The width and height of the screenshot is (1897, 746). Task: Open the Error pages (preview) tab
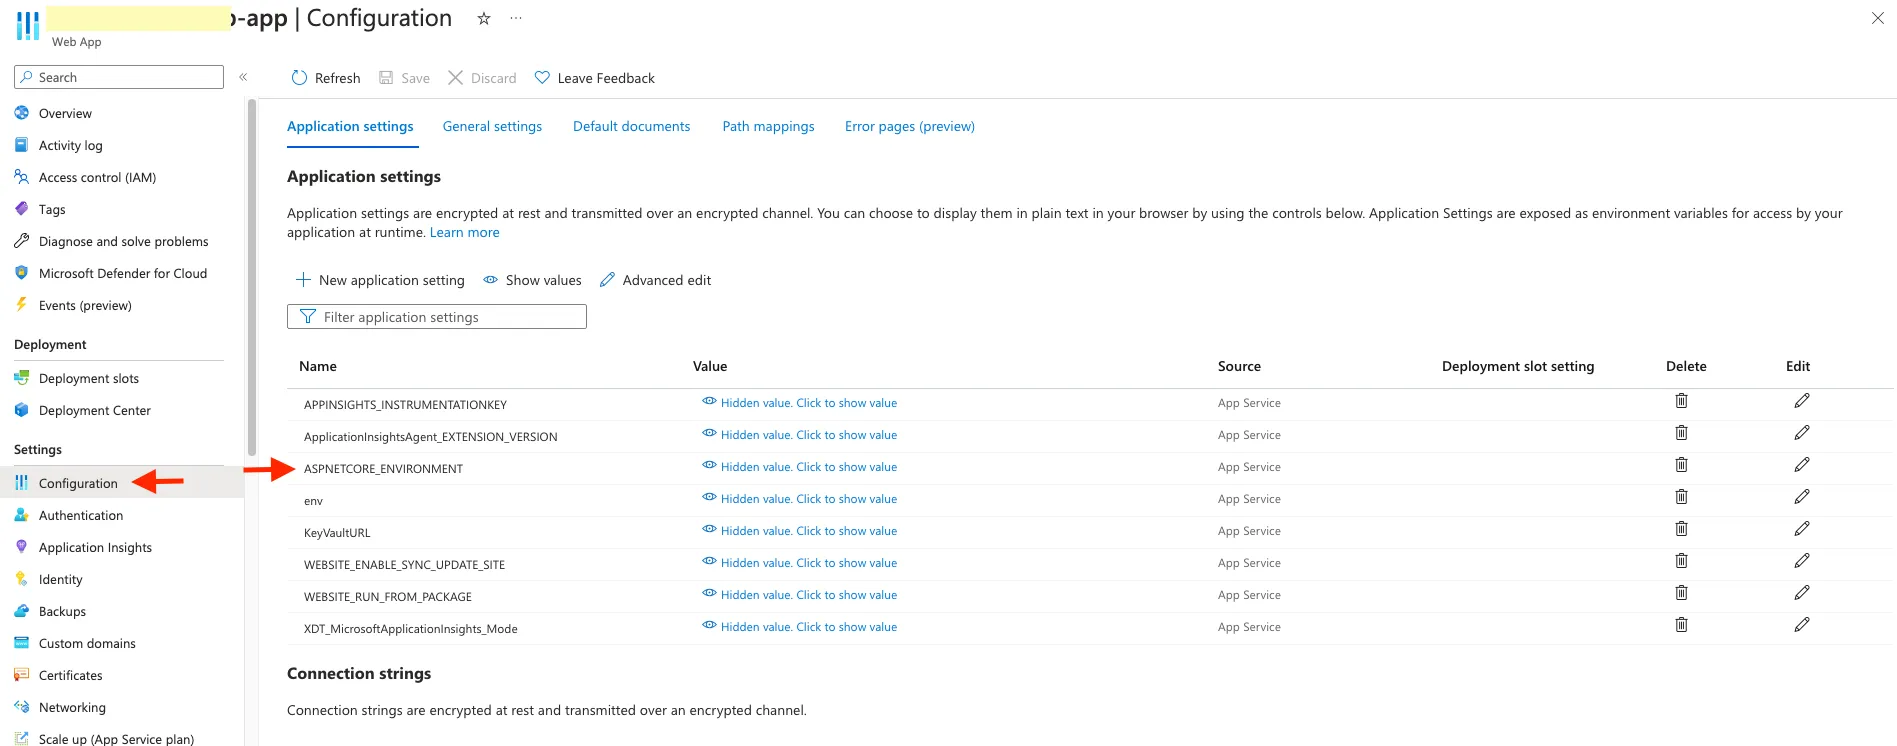pyautogui.click(x=909, y=126)
